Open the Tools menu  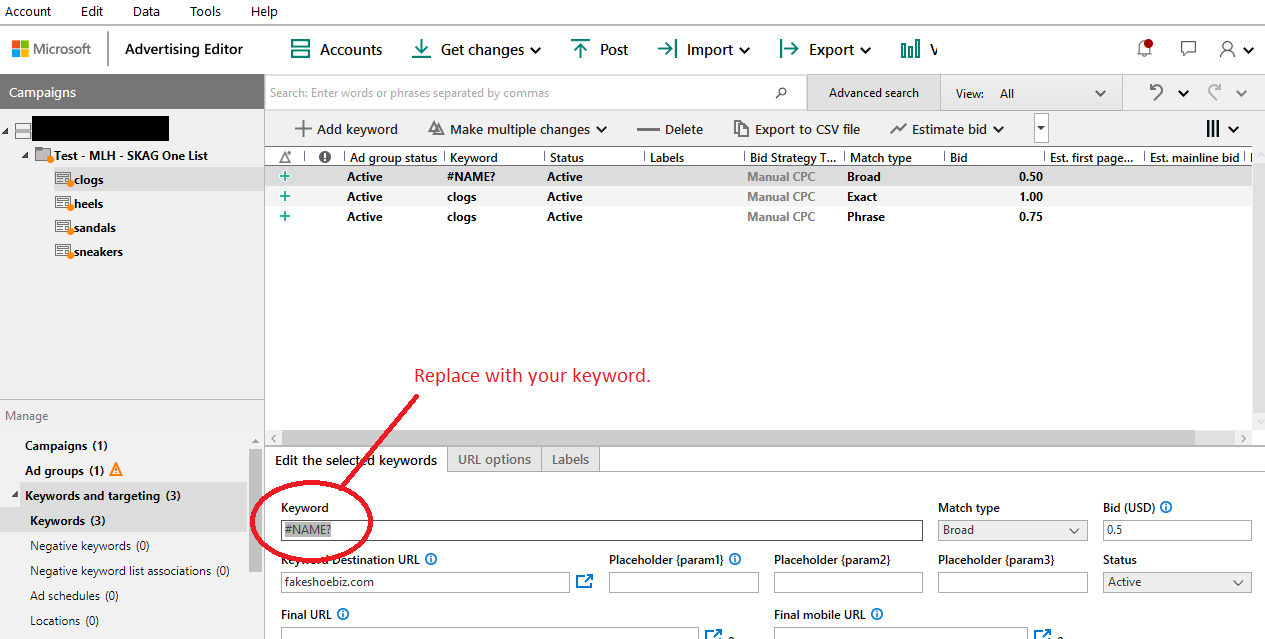pos(206,12)
